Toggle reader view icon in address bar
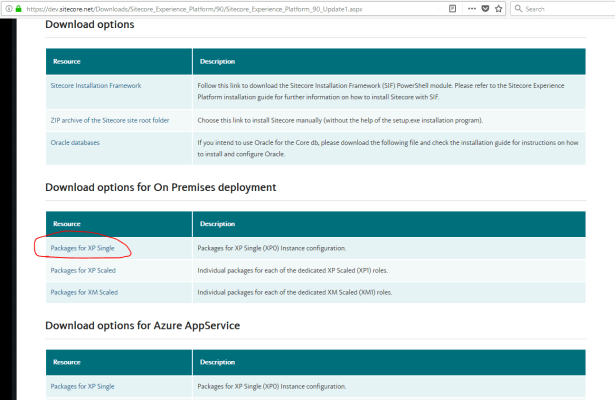This screenshot has width=615, height=400. pos(452,9)
